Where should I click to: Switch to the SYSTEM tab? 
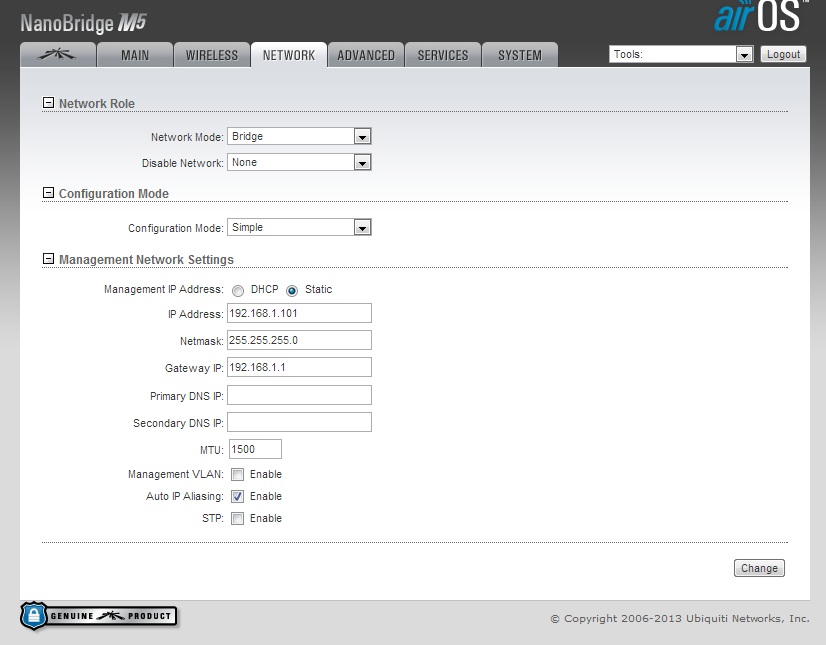(519, 55)
